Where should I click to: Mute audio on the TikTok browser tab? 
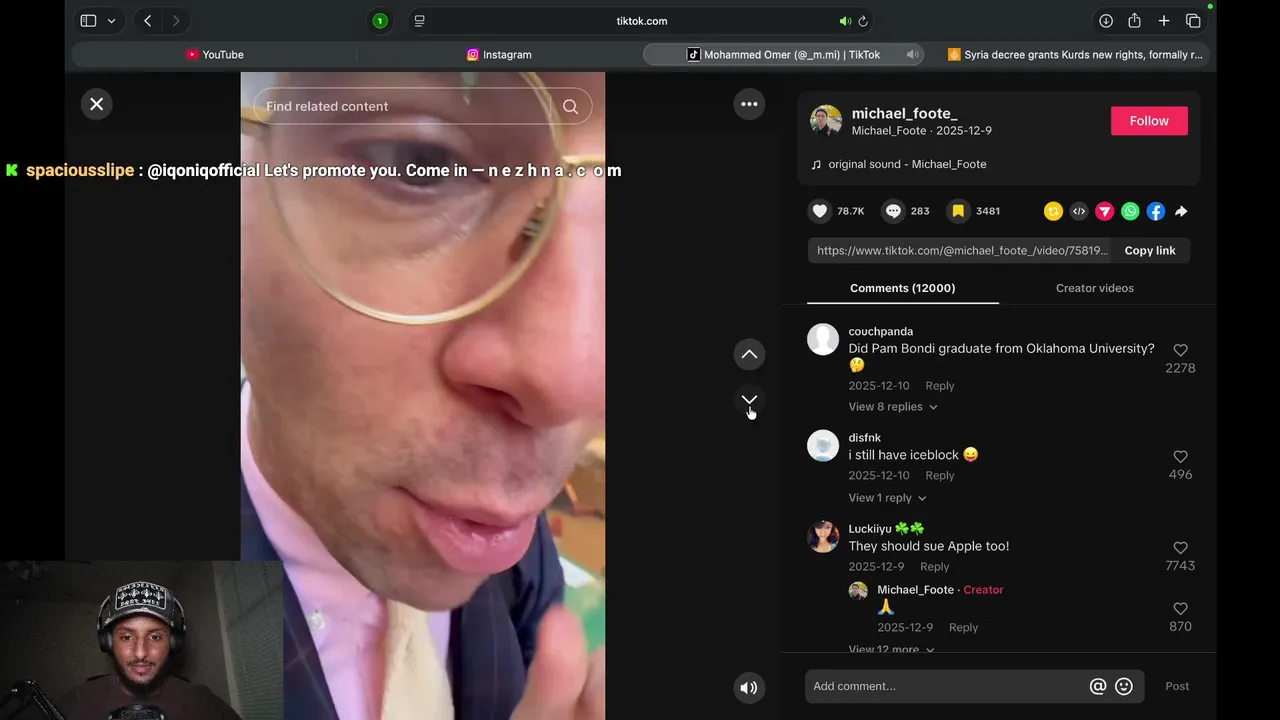pos(912,55)
